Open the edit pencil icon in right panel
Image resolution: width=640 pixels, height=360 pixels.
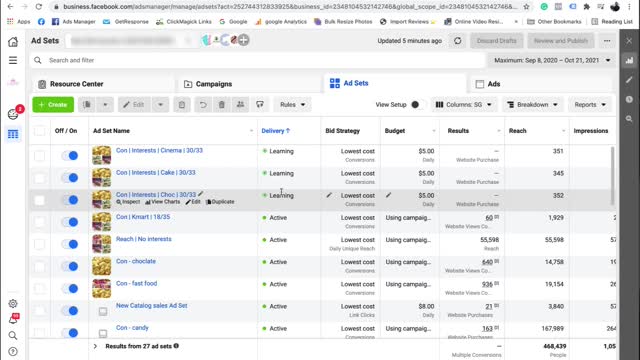click(x=629, y=80)
